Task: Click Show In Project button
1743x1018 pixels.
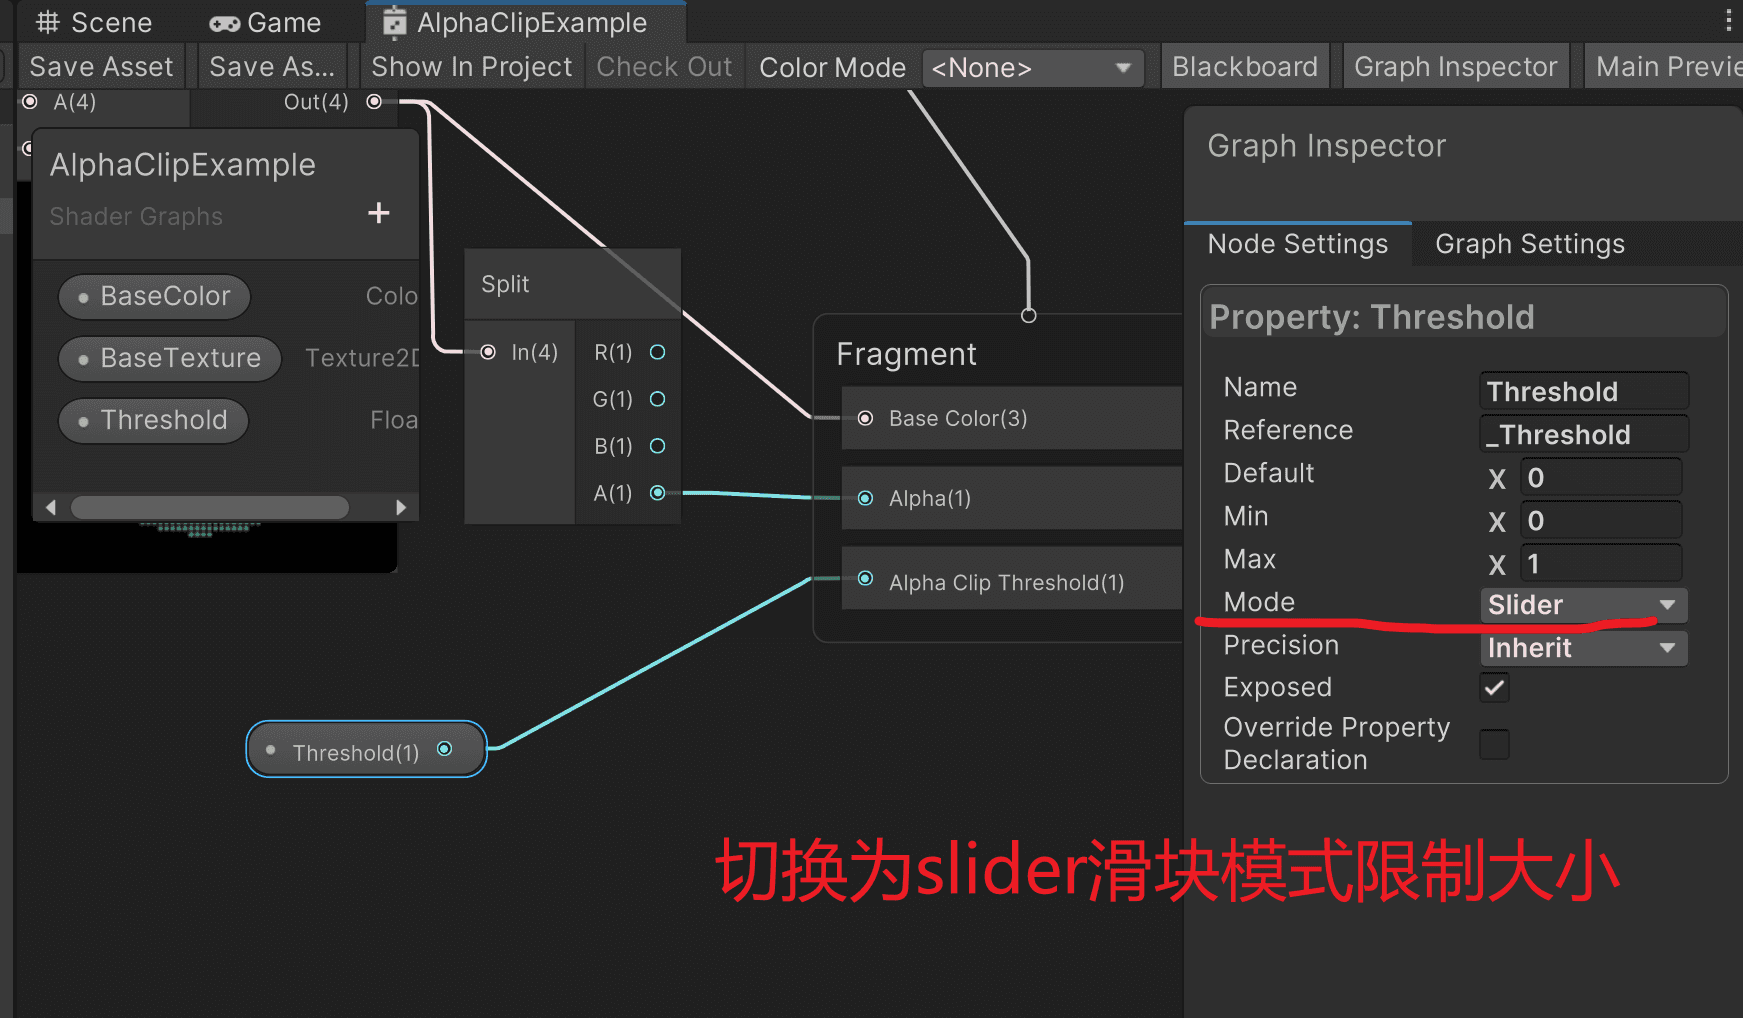Action: click(x=472, y=67)
